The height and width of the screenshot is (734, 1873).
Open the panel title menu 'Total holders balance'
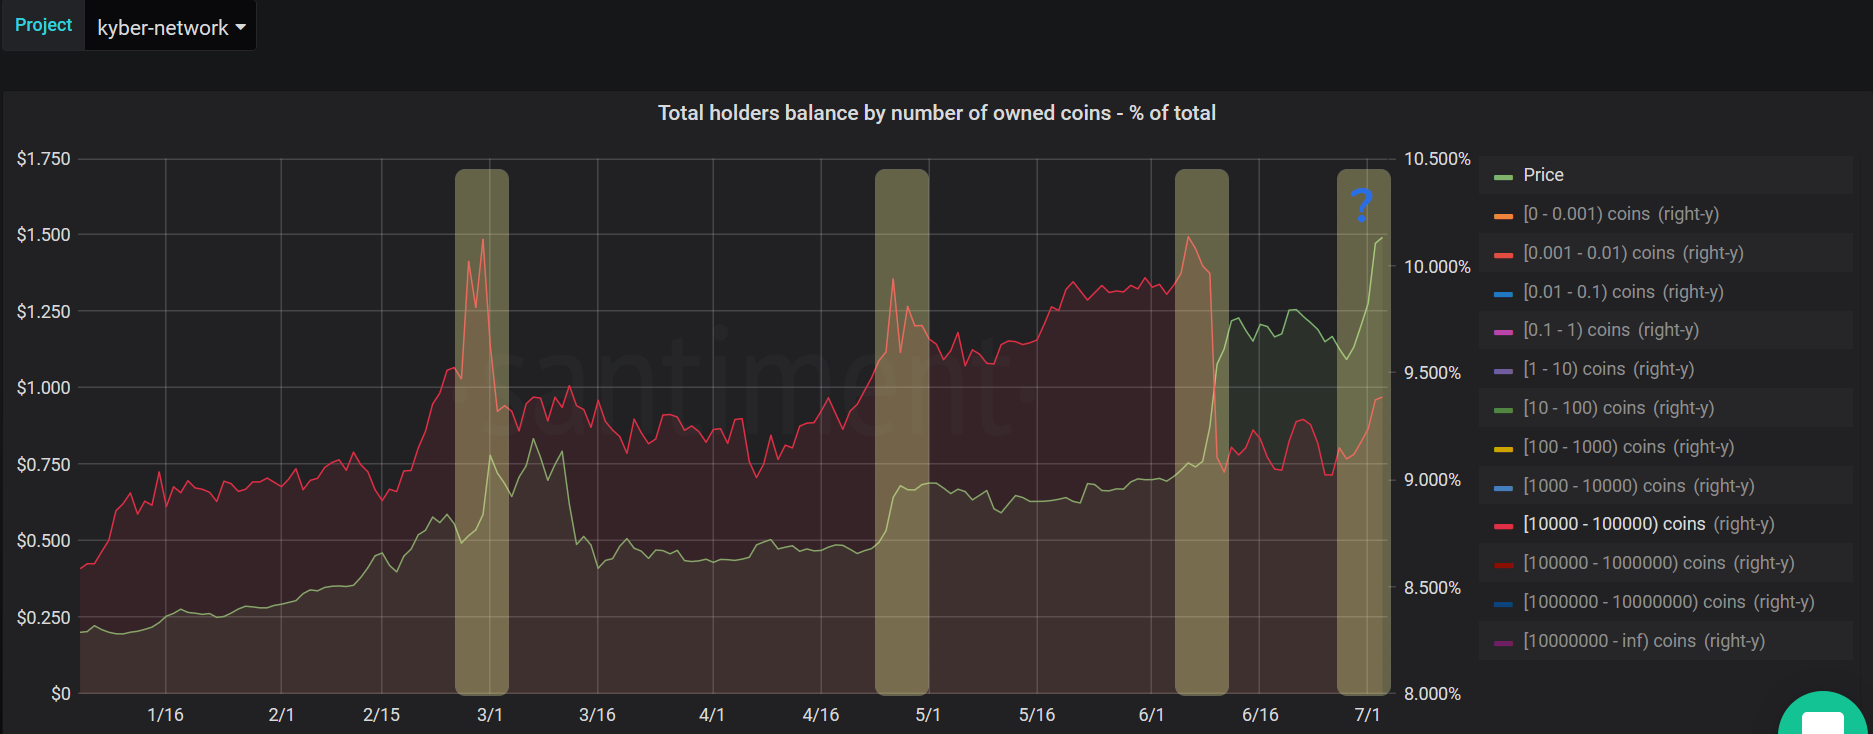[x=936, y=113]
